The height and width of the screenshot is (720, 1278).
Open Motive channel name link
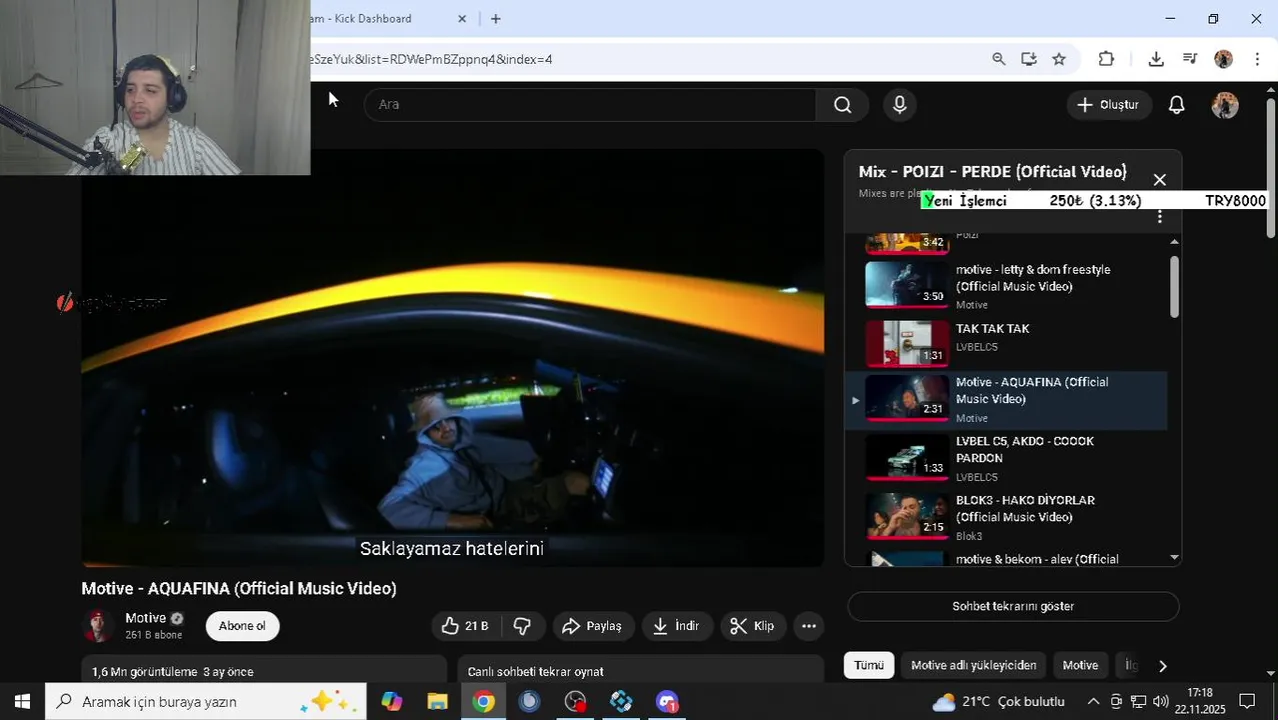145,618
